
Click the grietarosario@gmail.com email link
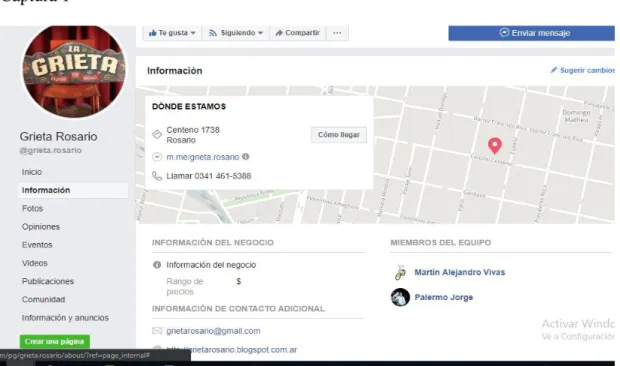pyautogui.click(x=213, y=331)
